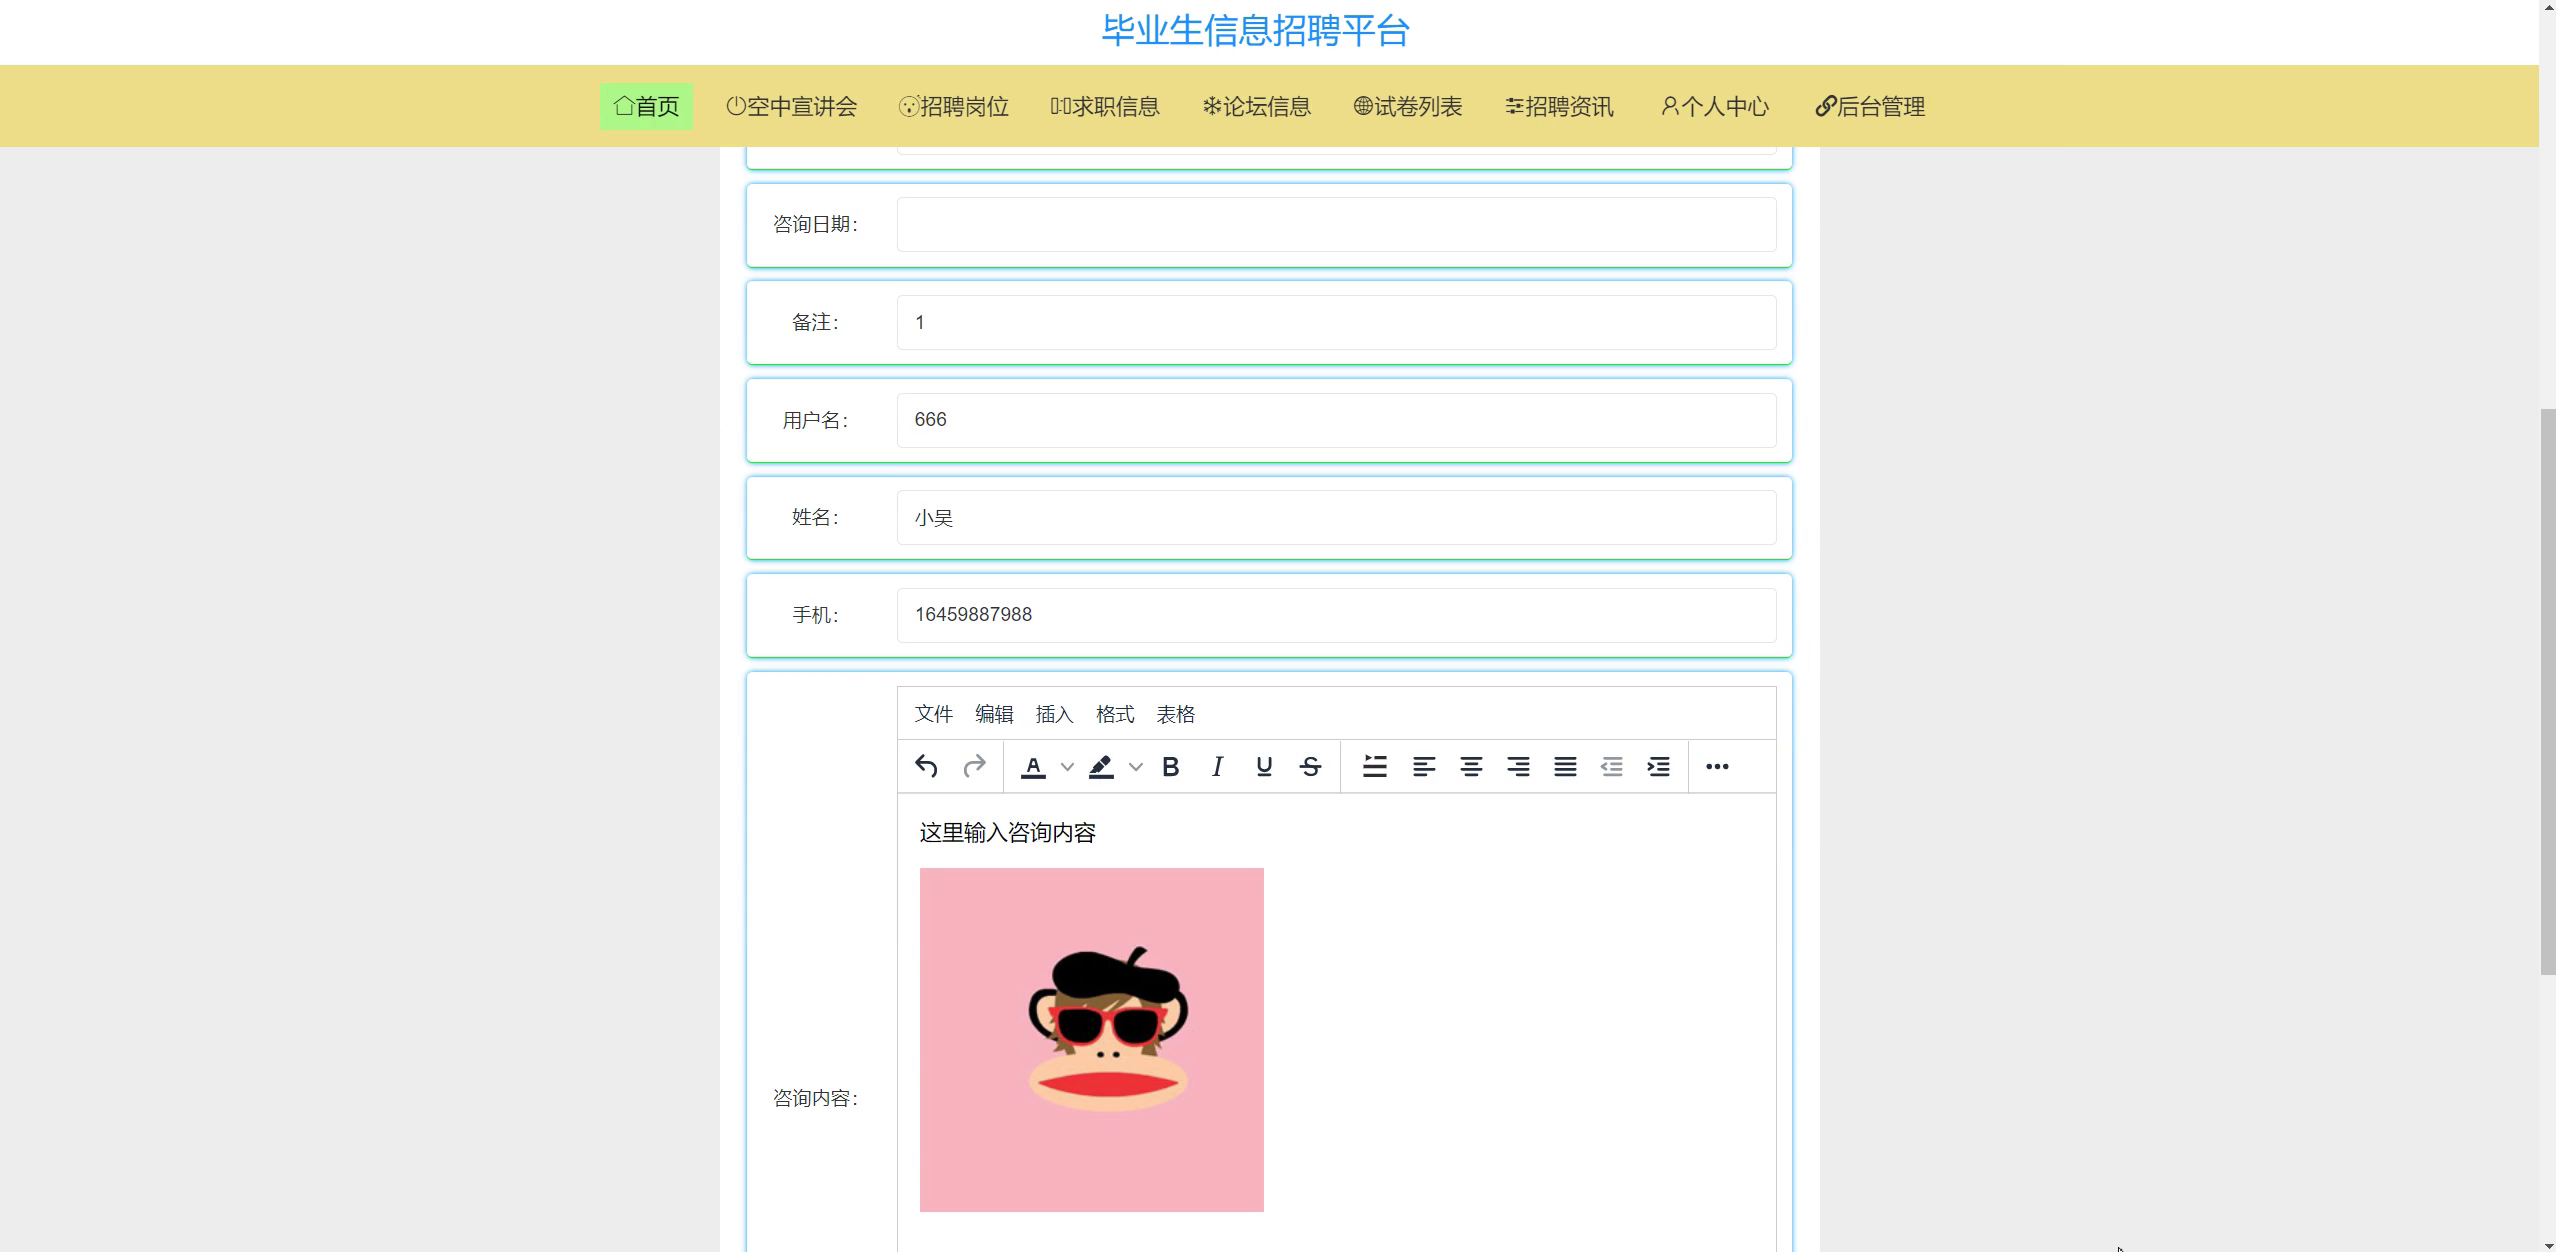
Task: Open 招聘资讯 navigation item
Action: [1560, 106]
